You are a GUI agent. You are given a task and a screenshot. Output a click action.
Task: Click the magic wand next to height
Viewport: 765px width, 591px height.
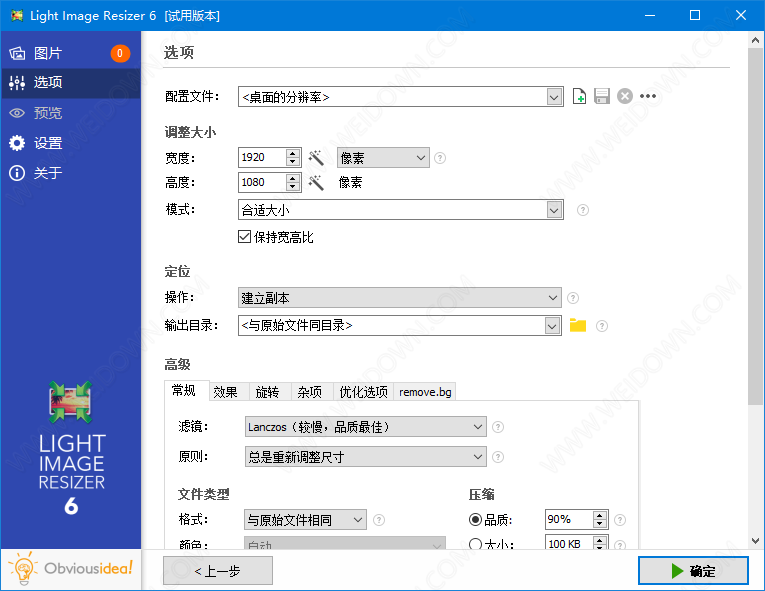tap(316, 182)
